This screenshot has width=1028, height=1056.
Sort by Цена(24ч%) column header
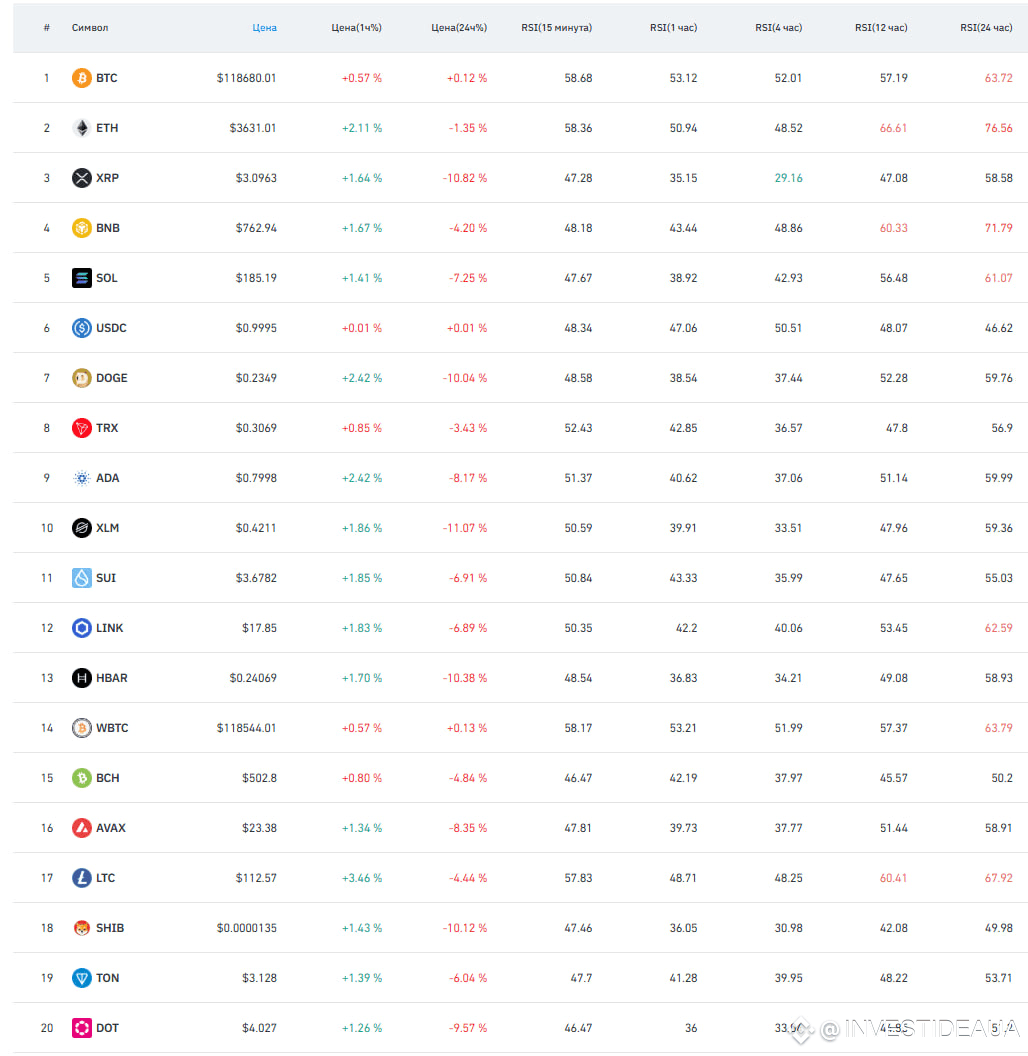[x=459, y=28]
